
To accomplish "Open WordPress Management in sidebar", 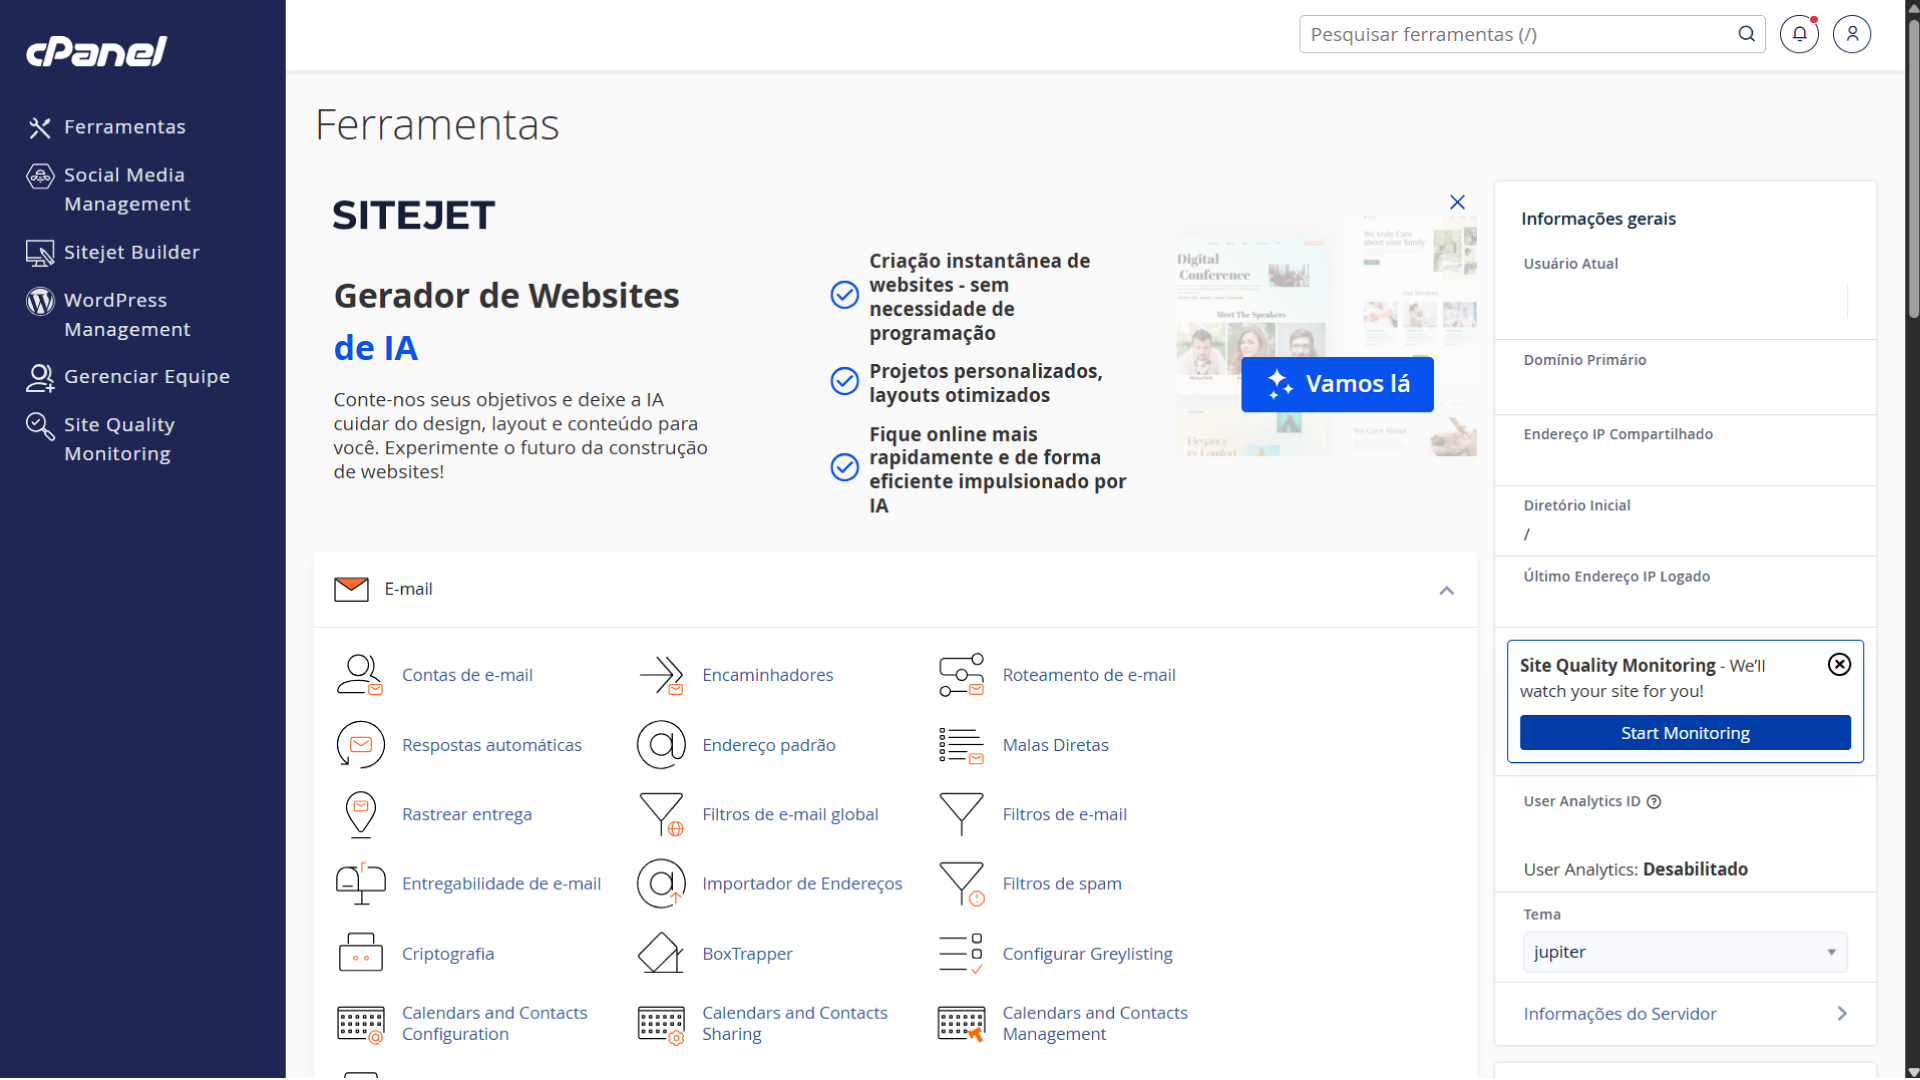I will pyautogui.click(x=127, y=314).
